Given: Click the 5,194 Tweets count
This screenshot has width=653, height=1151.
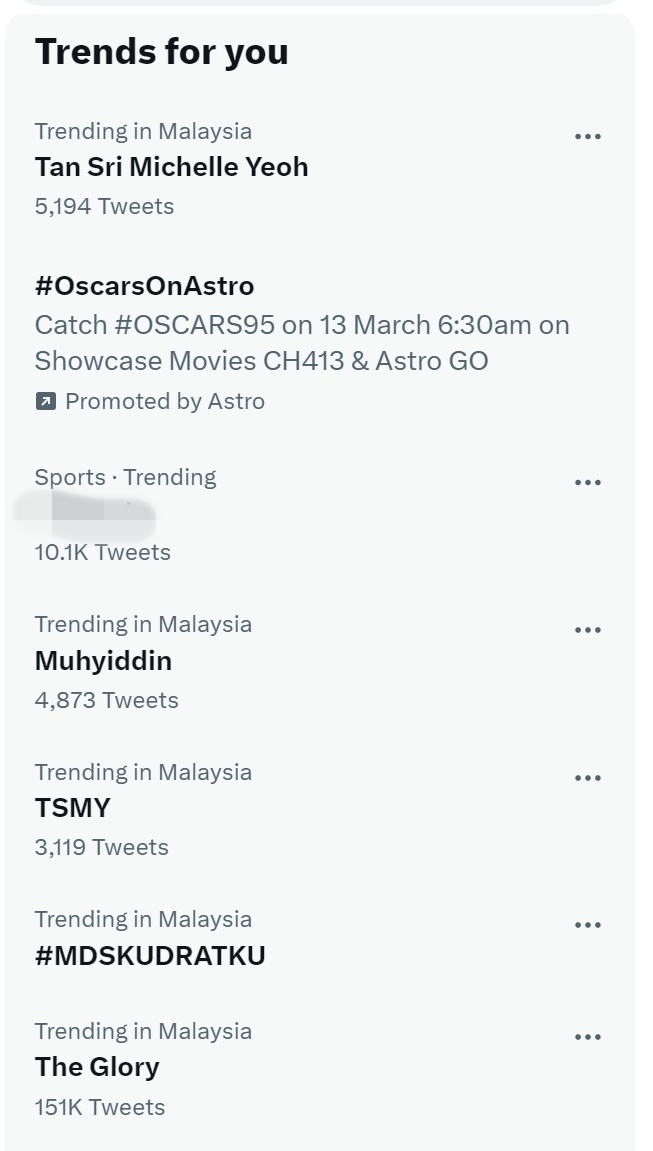Looking at the screenshot, I should click(x=104, y=207).
